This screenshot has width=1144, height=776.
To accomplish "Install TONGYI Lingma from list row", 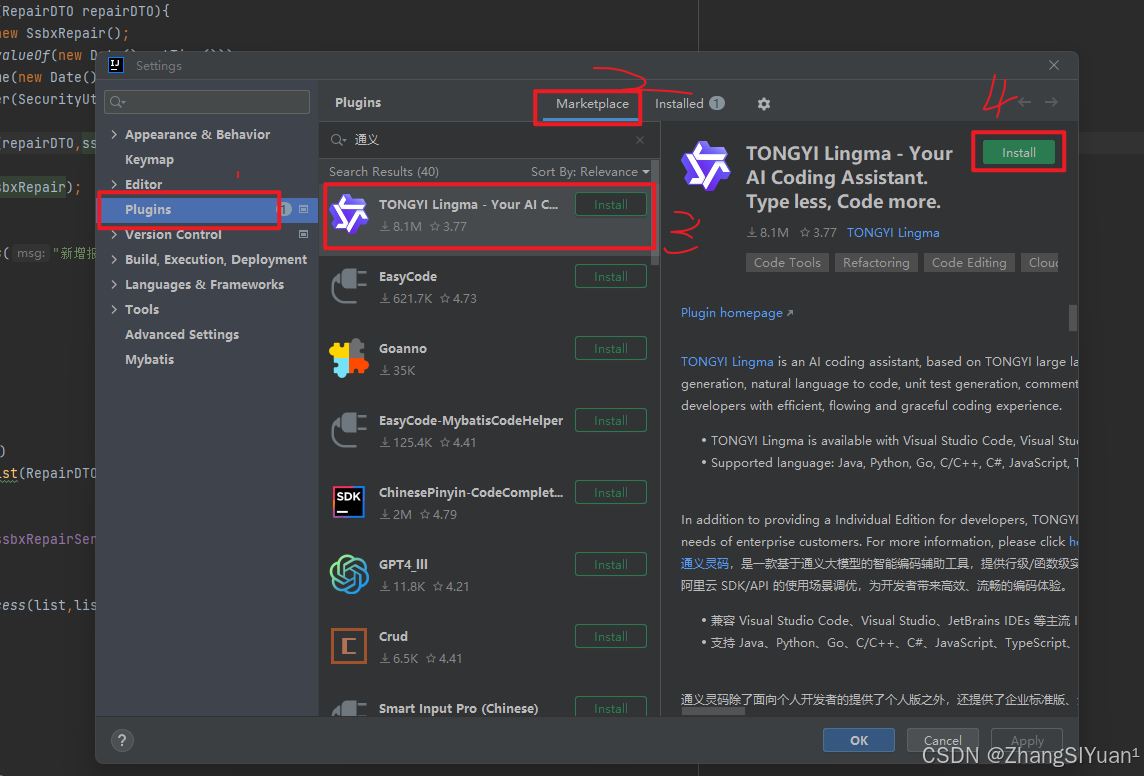I will click(x=611, y=205).
